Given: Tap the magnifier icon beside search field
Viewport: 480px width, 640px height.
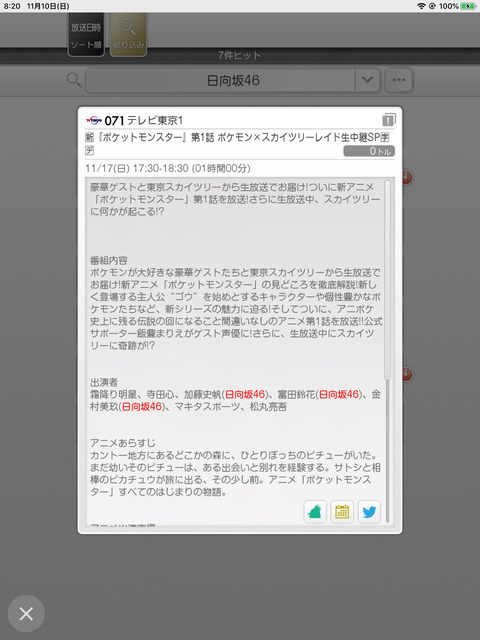Looking at the screenshot, I should click(74, 80).
